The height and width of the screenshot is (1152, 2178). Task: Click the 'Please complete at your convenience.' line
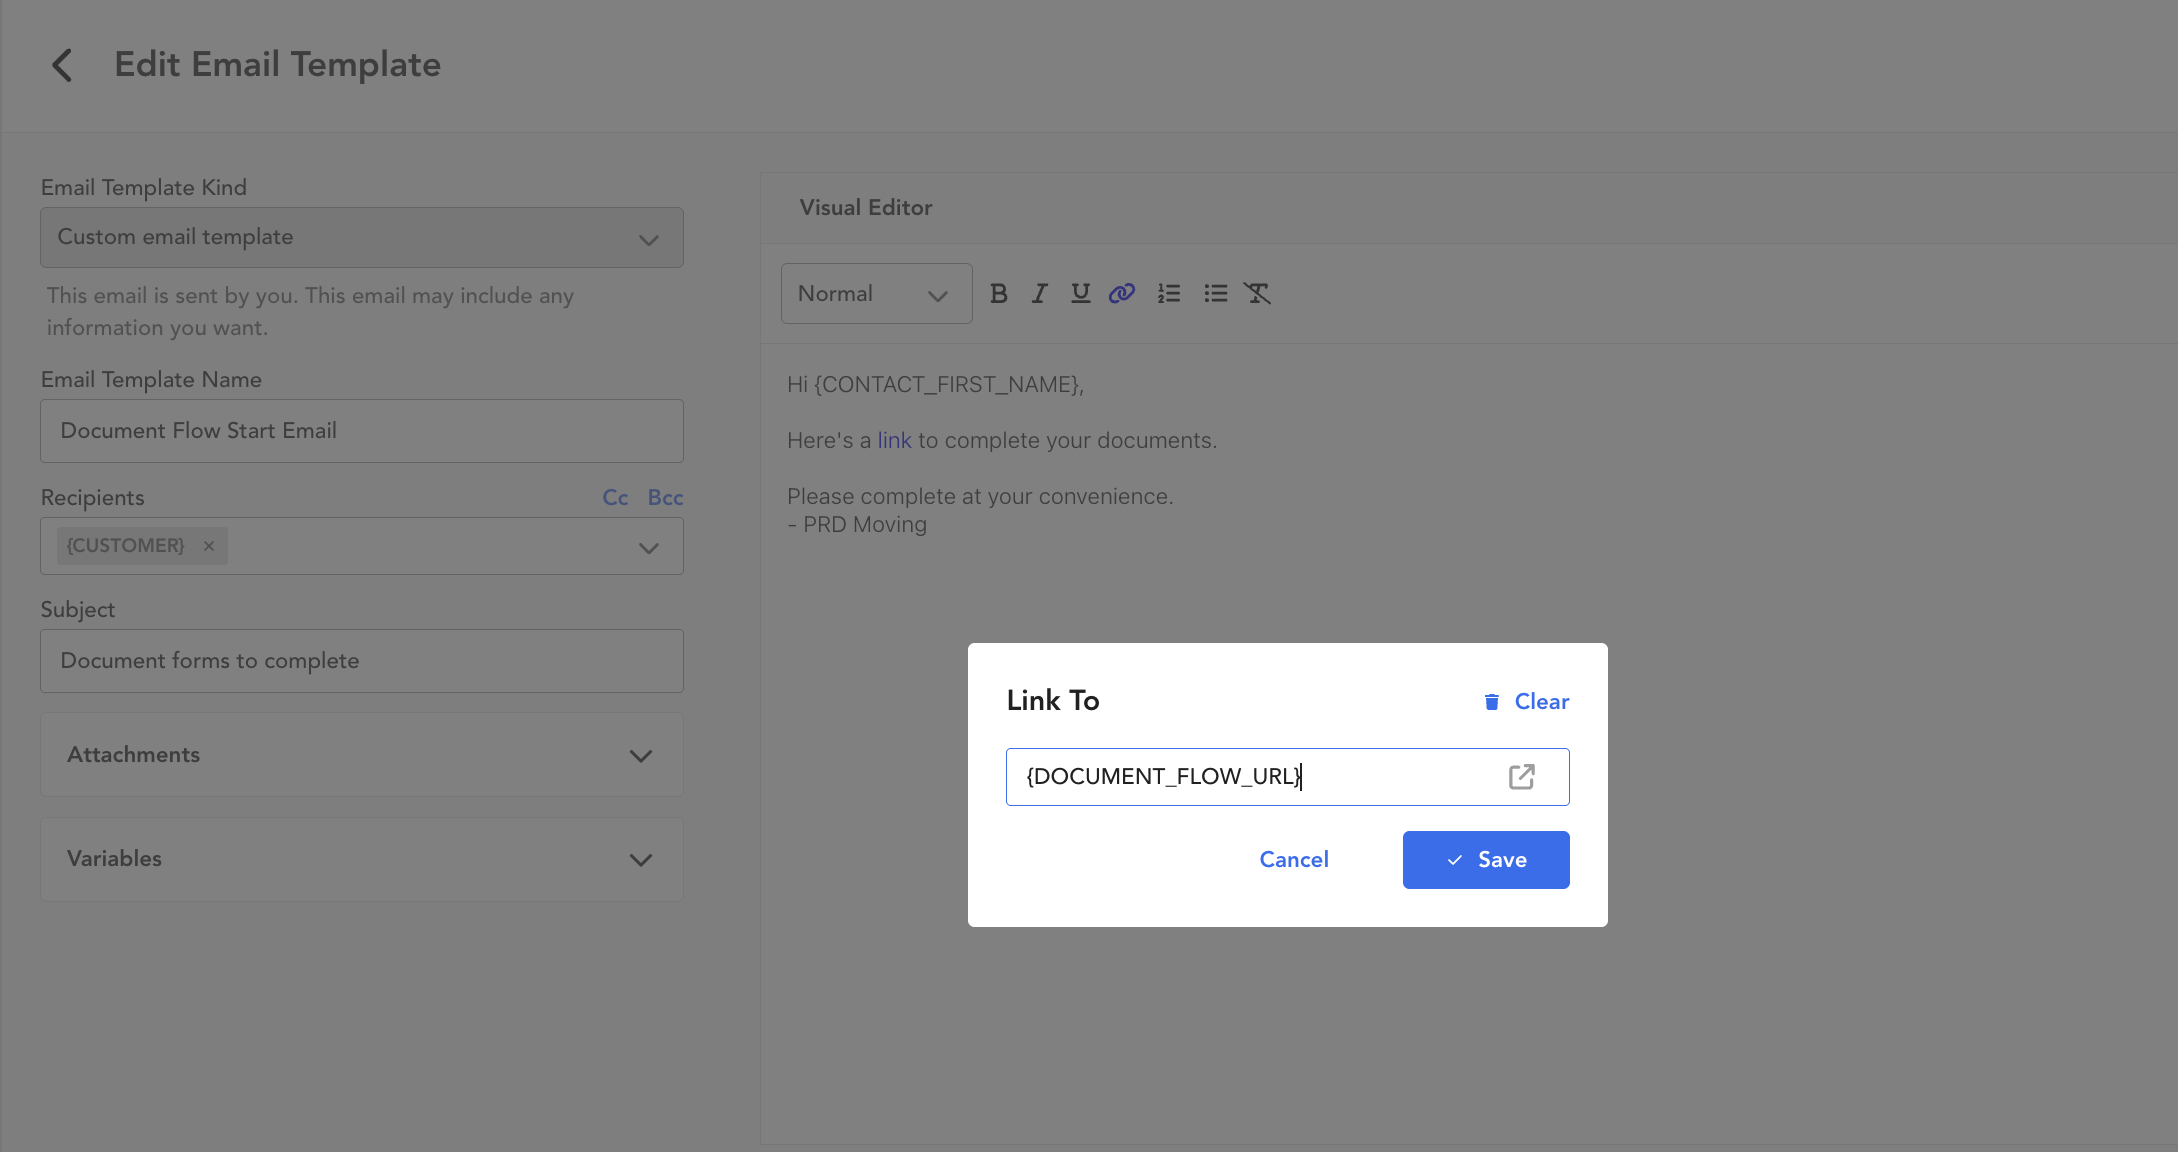click(x=980, y=497)
